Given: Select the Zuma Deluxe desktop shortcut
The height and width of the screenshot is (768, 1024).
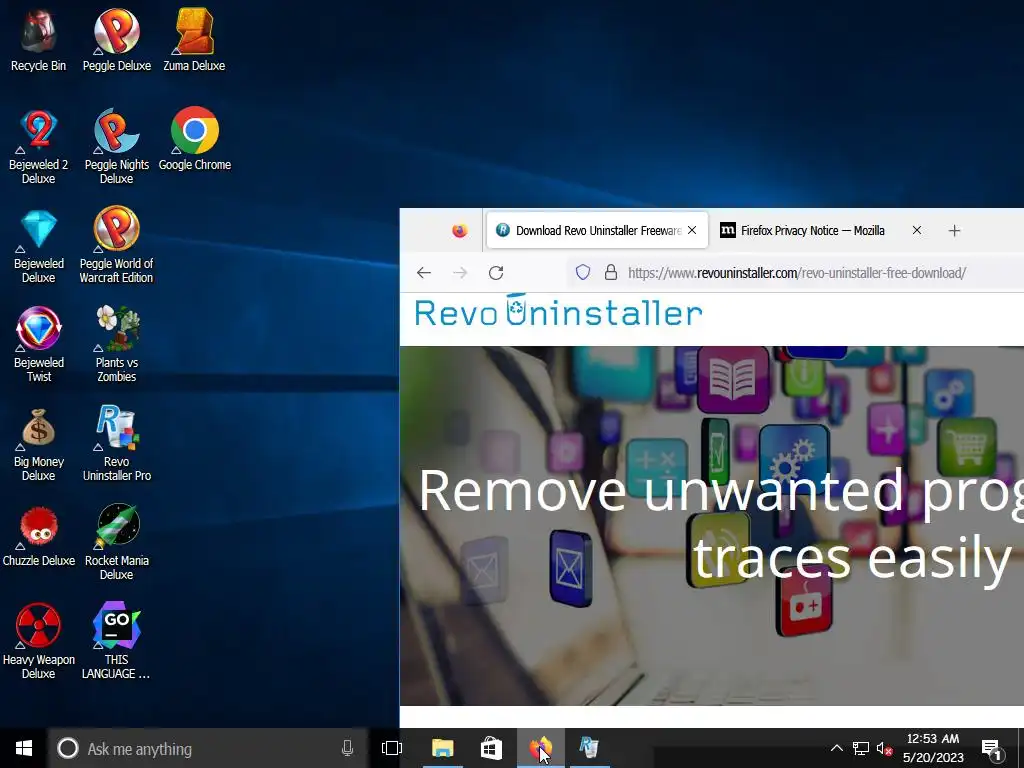Looking at the screenshot, I should tap(194, 39).
